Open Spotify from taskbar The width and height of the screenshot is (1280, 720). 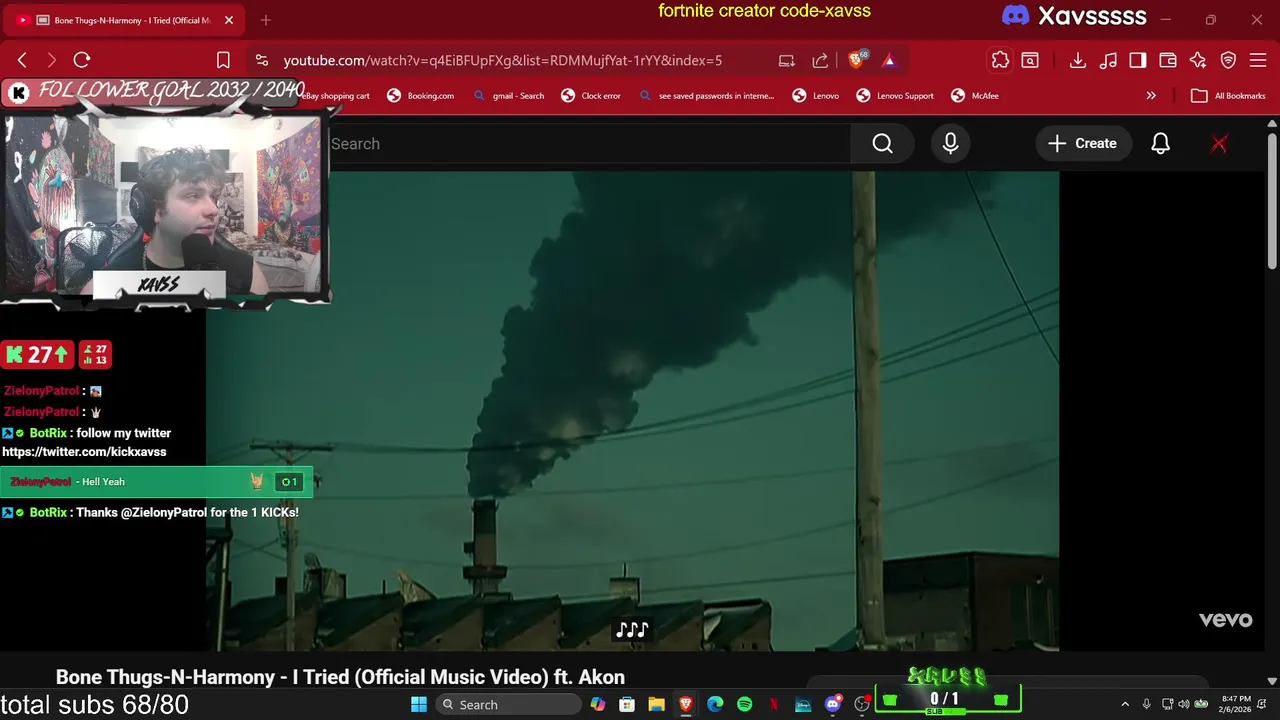pos(744,704)
